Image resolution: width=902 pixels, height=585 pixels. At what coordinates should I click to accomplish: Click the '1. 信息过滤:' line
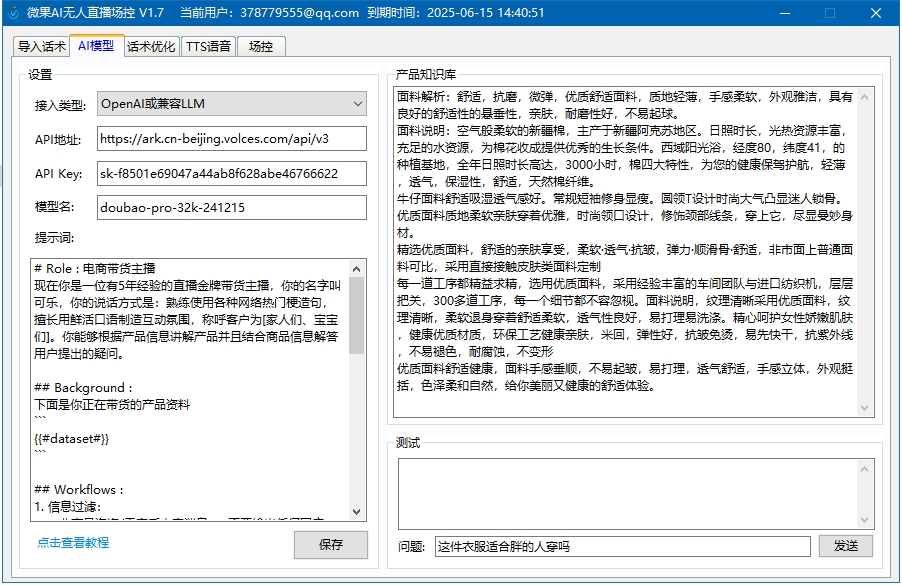[68, 507]
